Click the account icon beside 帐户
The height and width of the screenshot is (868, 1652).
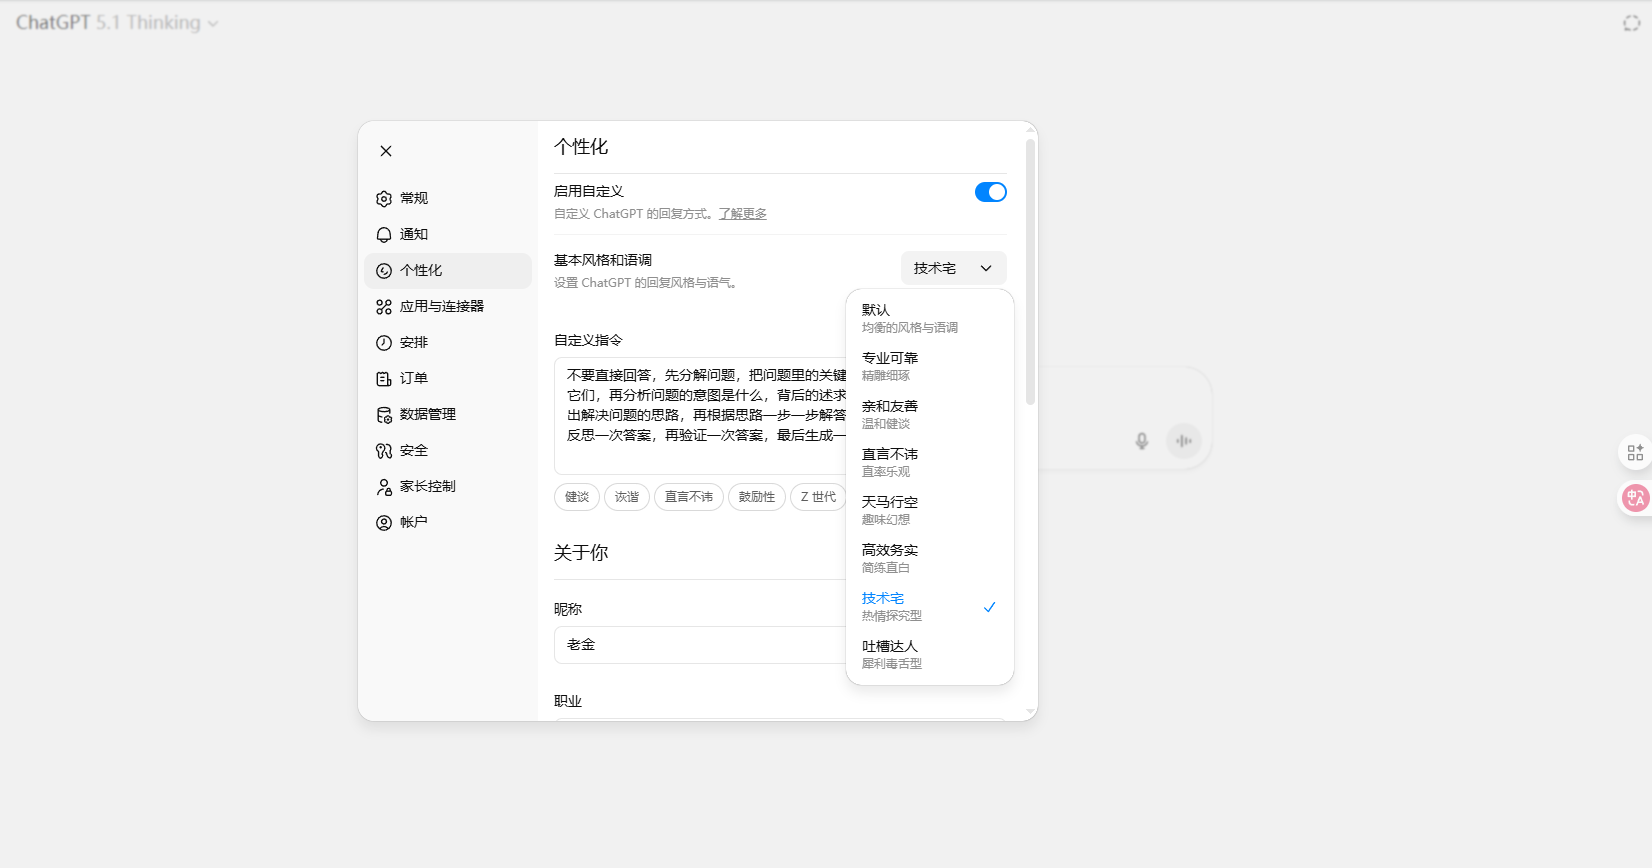tap(384, 523)
